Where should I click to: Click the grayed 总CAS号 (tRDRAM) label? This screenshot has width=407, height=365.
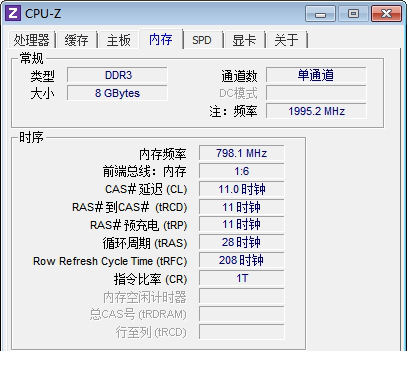(138, 315)
